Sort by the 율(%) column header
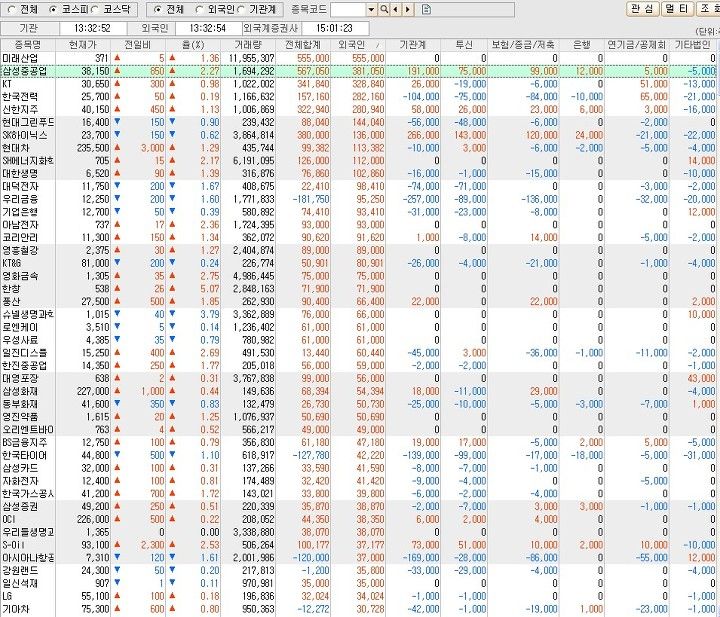The width and height of the screenshot is (720, 617). (193, 45)
